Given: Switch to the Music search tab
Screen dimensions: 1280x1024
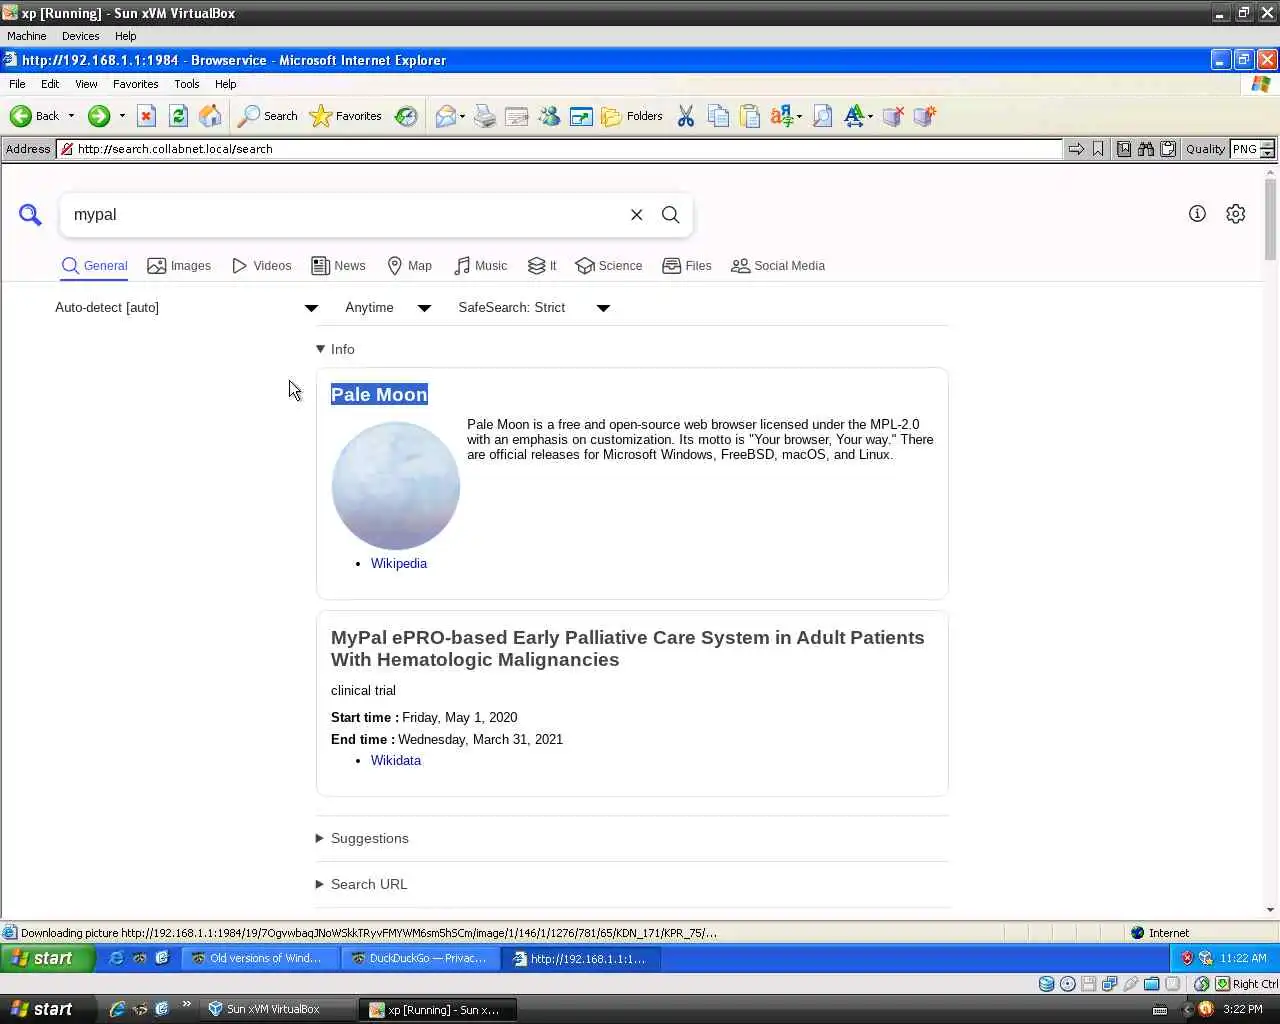Looking at the screenshot, I should (x=480, y=266).
